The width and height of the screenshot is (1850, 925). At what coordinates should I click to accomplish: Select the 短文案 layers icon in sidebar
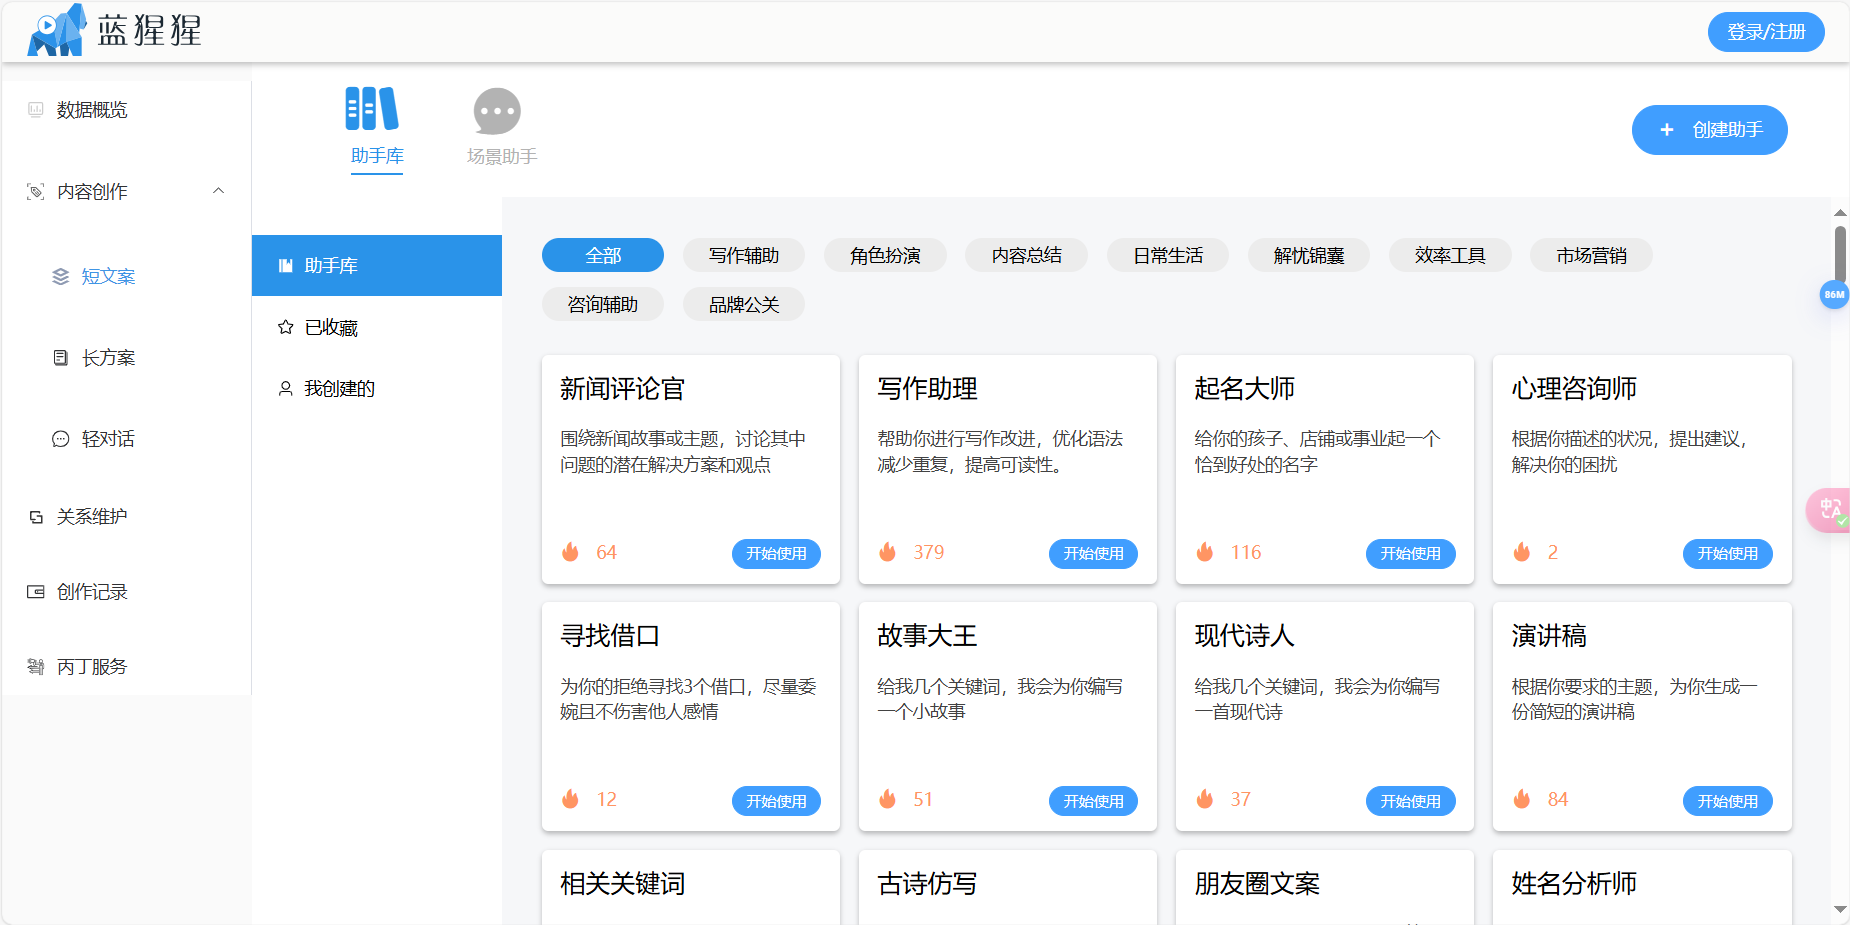59,277
